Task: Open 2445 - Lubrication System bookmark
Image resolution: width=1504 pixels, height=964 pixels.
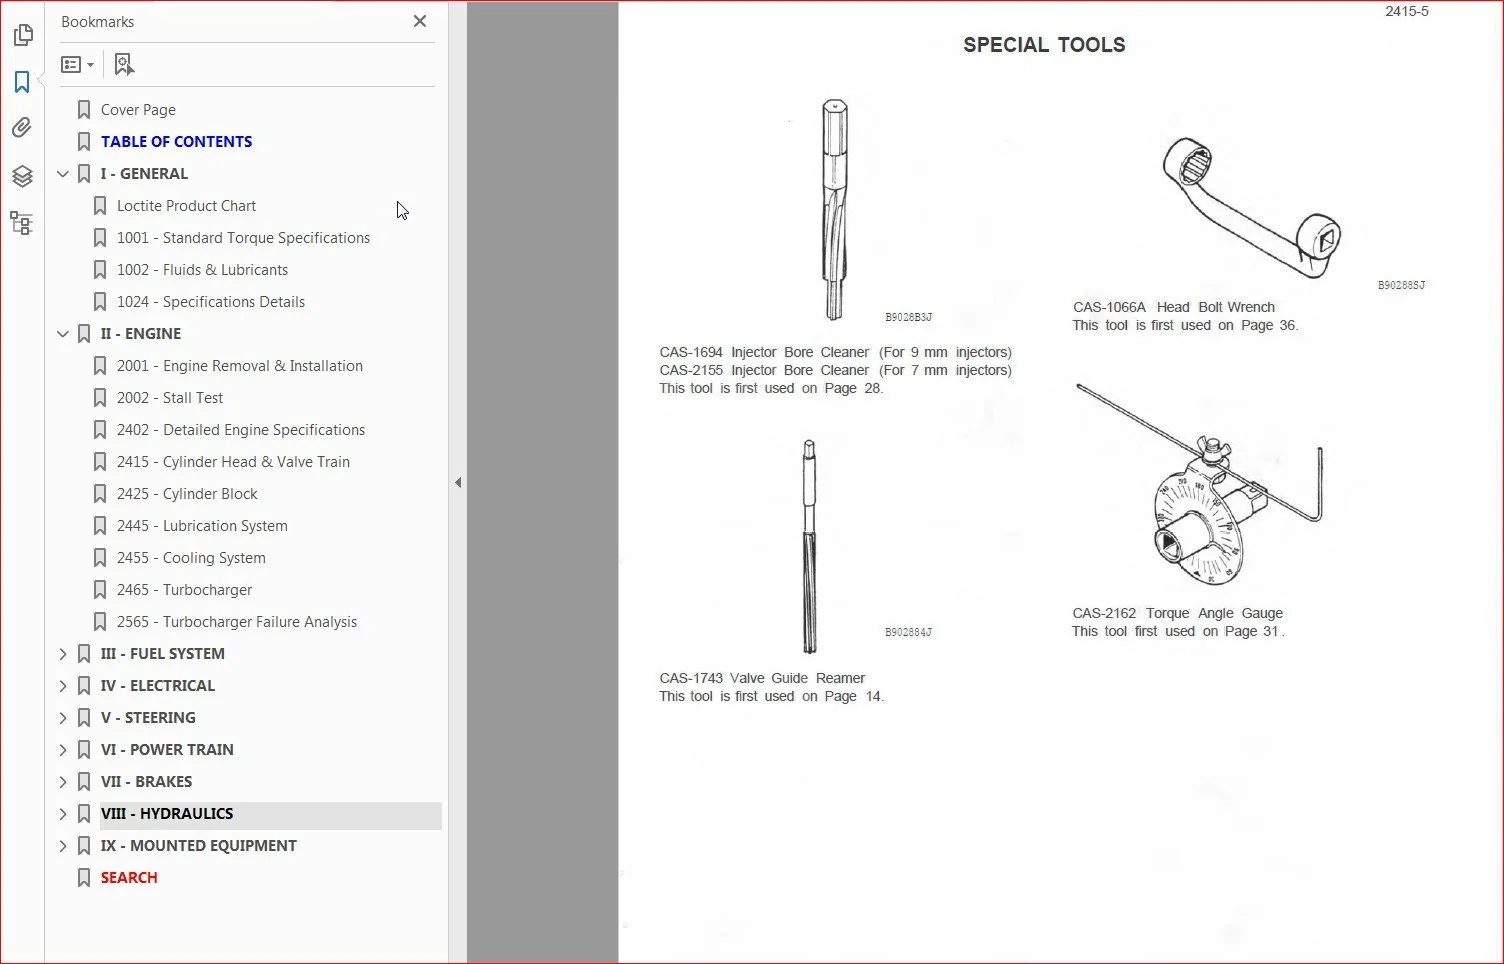Action: click(202, 526)
